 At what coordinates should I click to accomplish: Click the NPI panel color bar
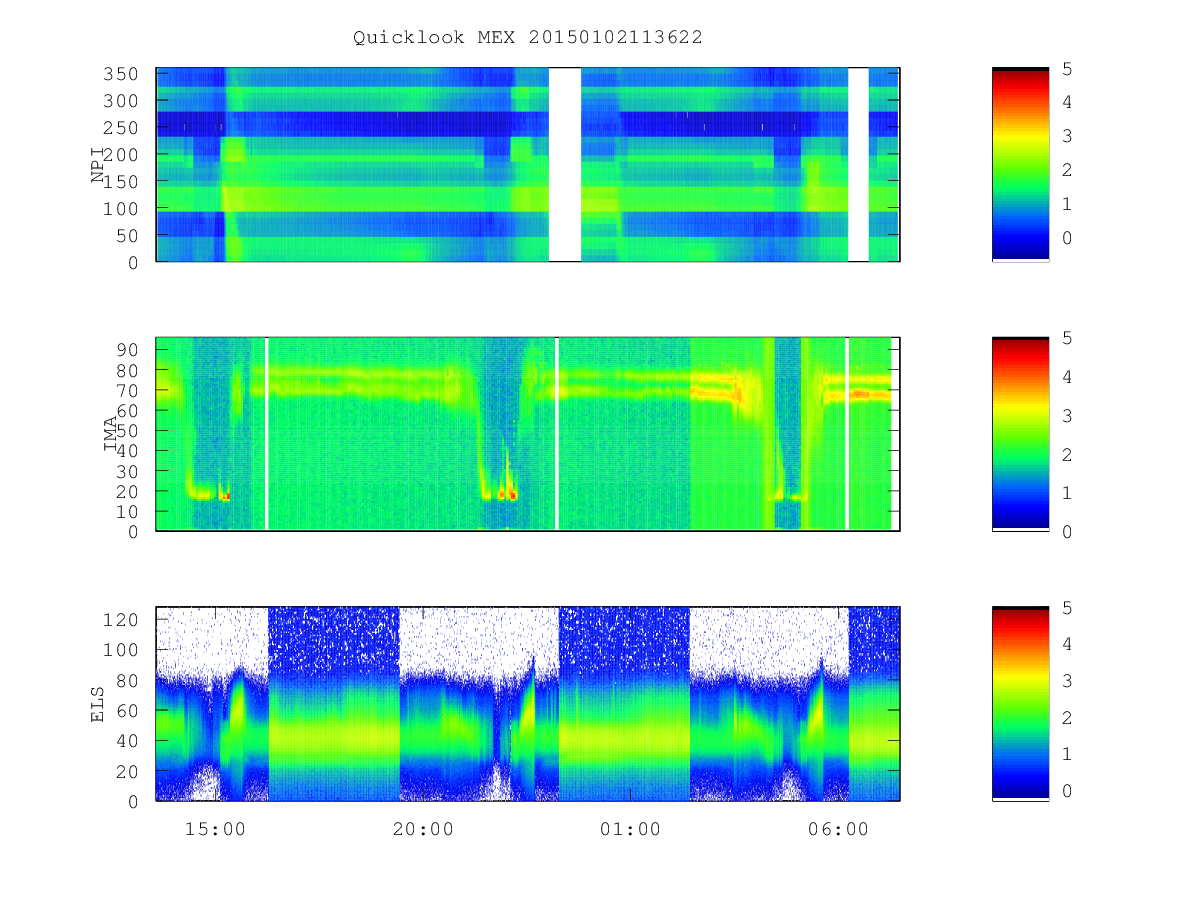pos(1020,165)
